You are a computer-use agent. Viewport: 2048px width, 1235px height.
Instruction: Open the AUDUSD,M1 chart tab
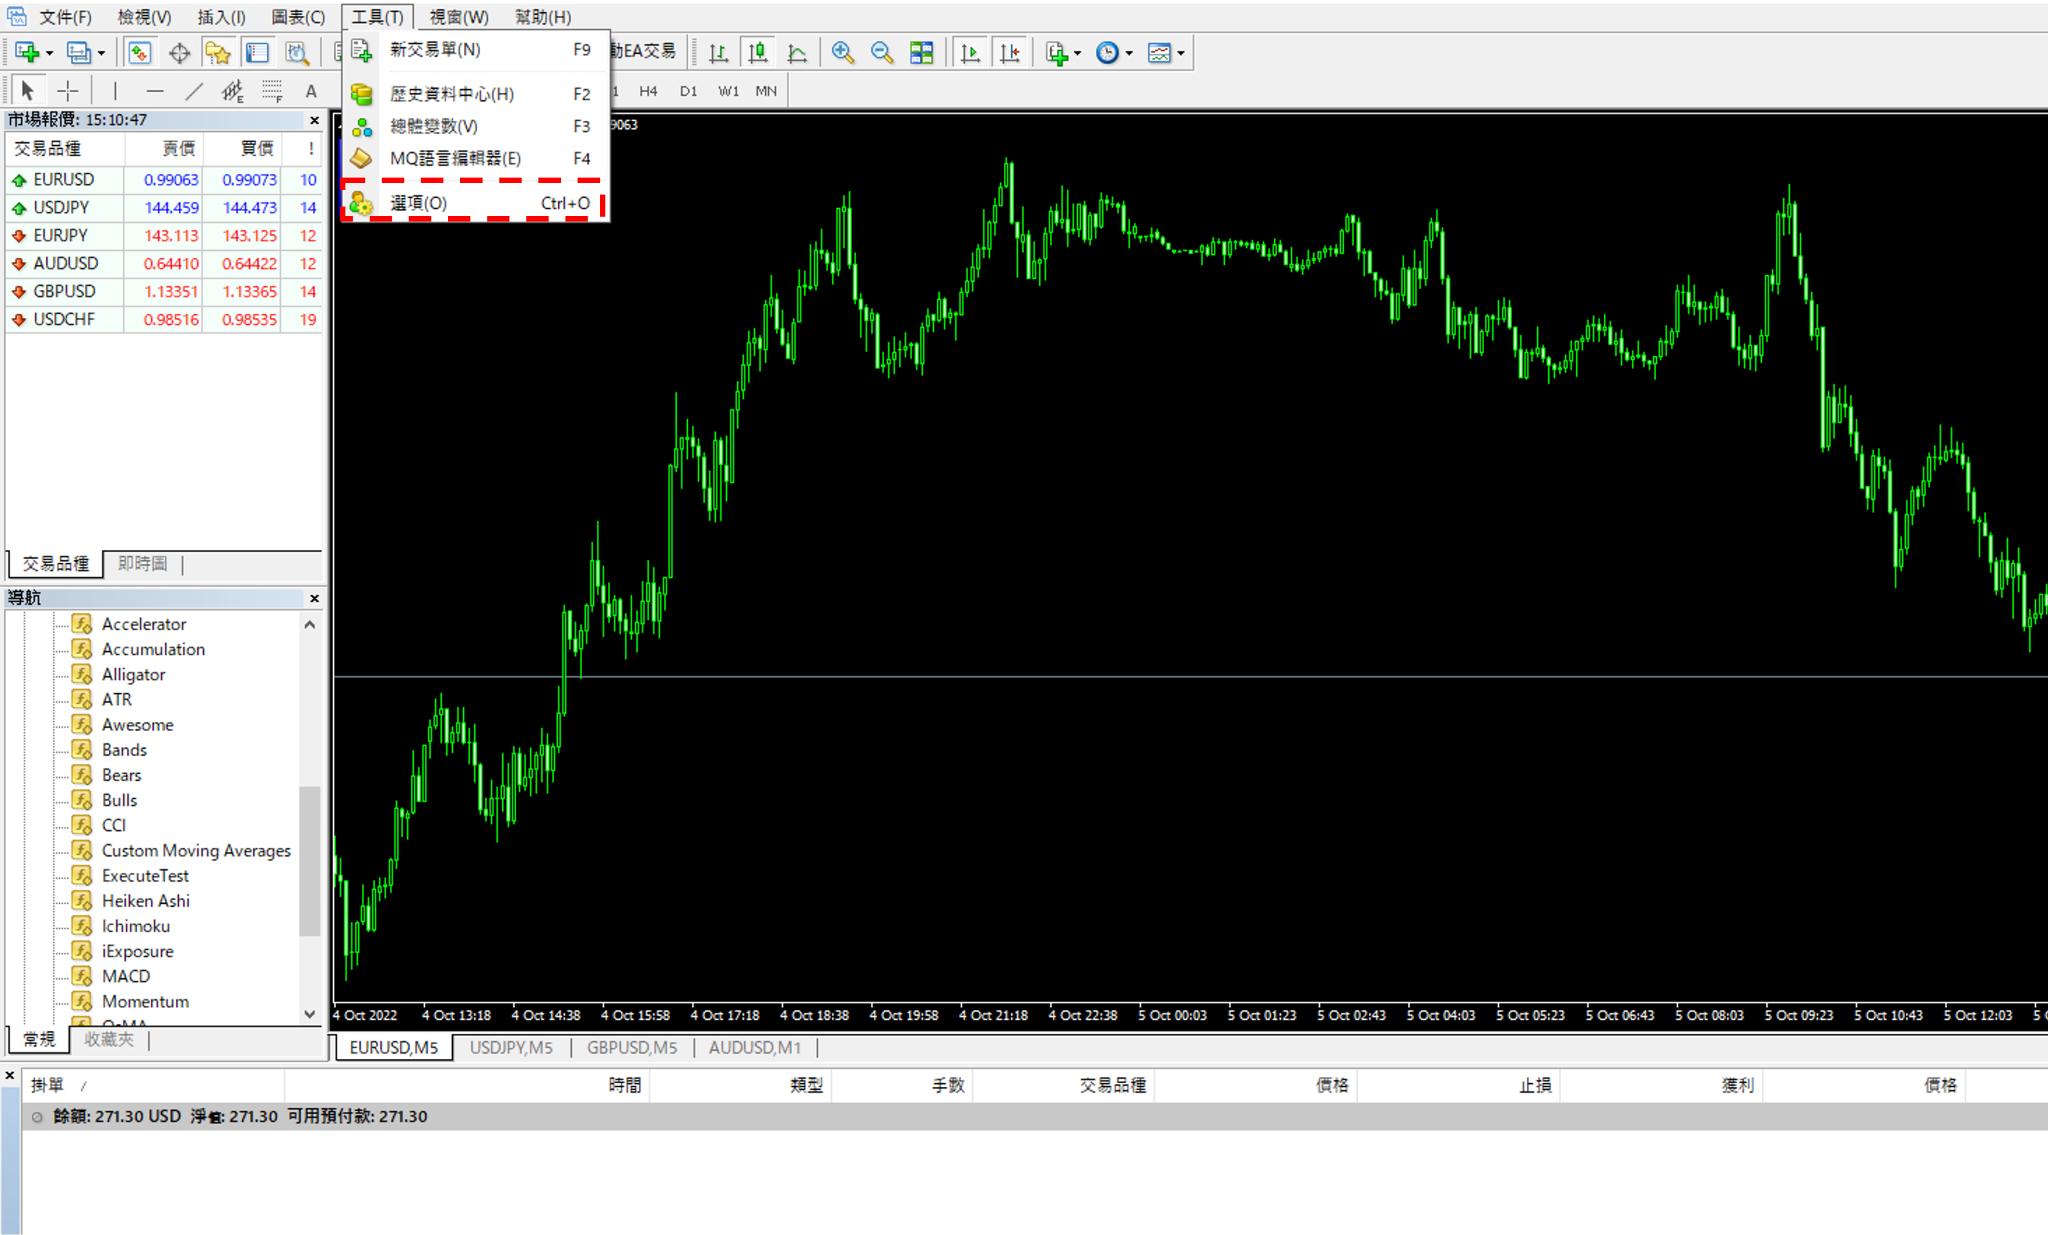[755, 1047]
